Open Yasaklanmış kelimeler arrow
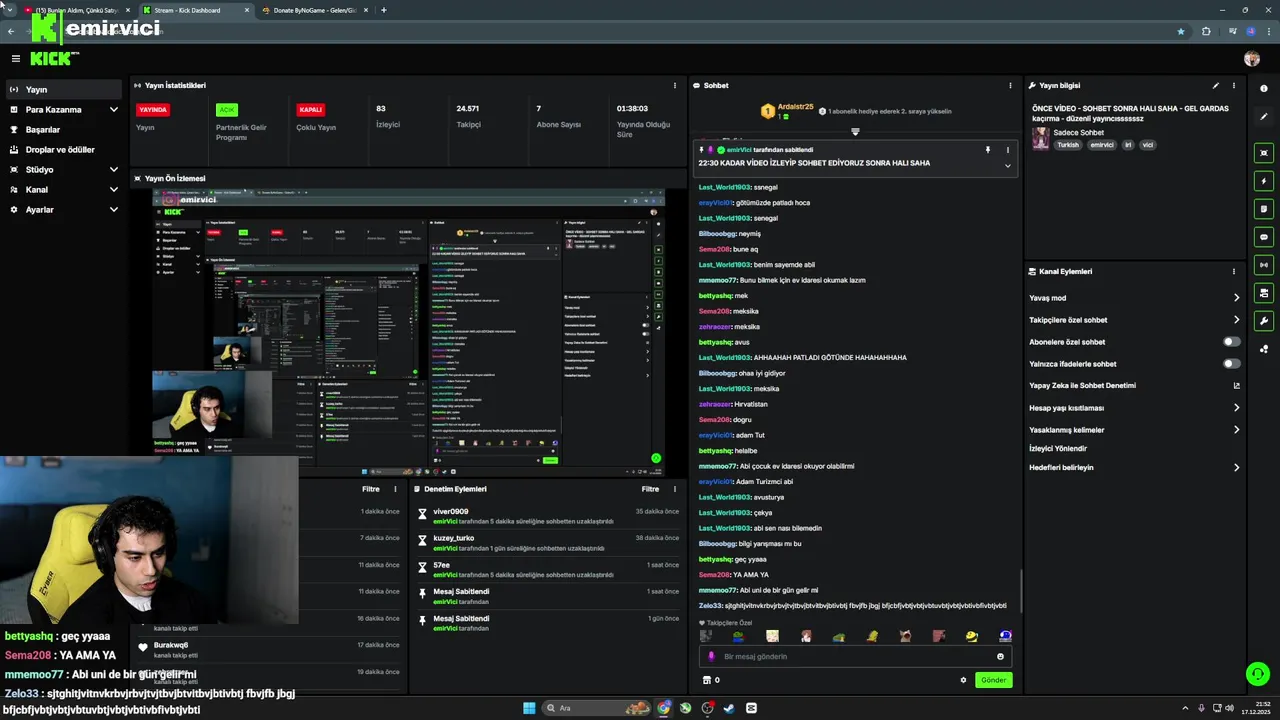This screenshot has width=1280, height=720. tap(1236, 430)
